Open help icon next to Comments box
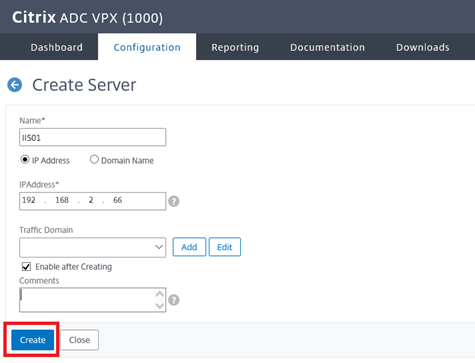Viewport: 475px width, 363px height. 174,300
